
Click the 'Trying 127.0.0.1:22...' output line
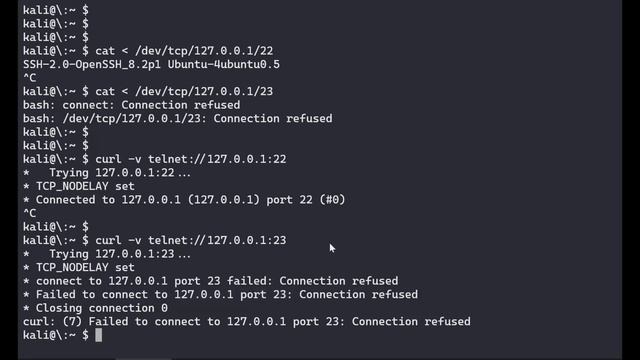(x=107, y=173)
